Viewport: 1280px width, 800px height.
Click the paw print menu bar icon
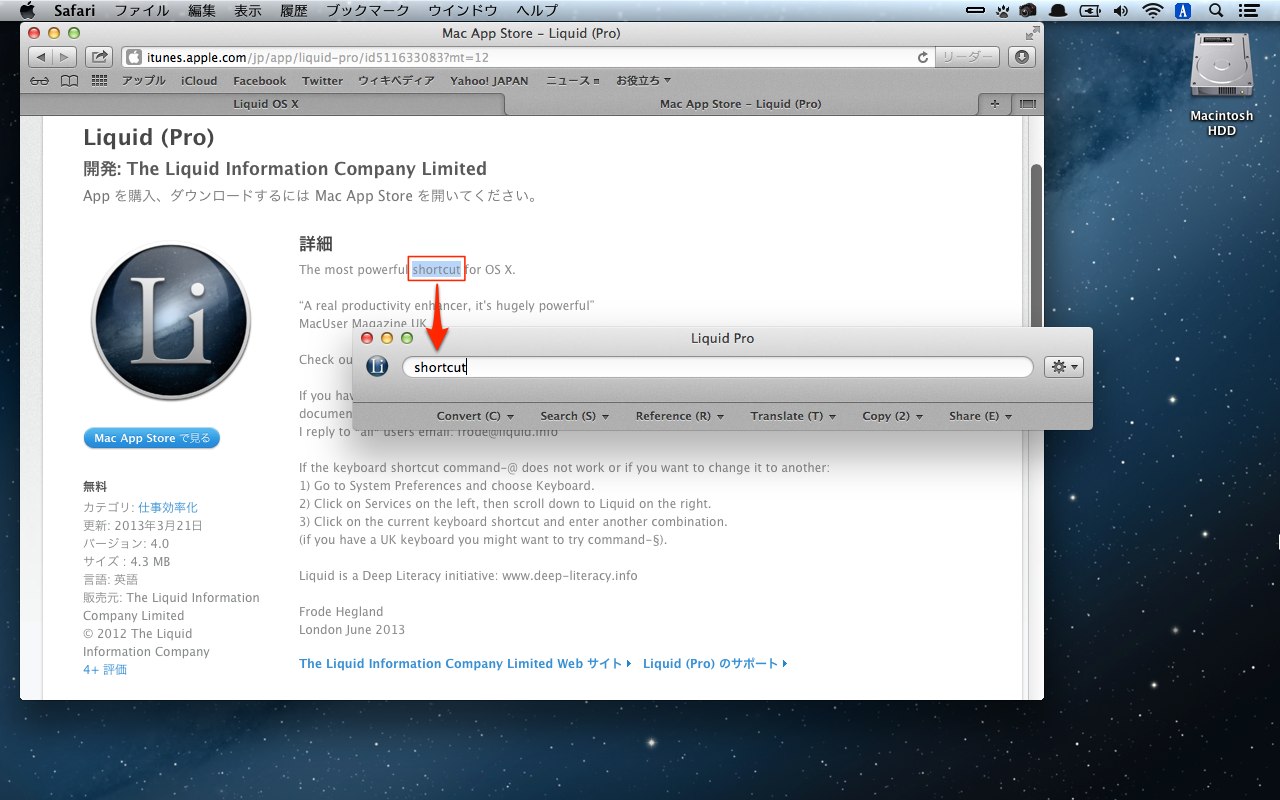pos(1002,11)
